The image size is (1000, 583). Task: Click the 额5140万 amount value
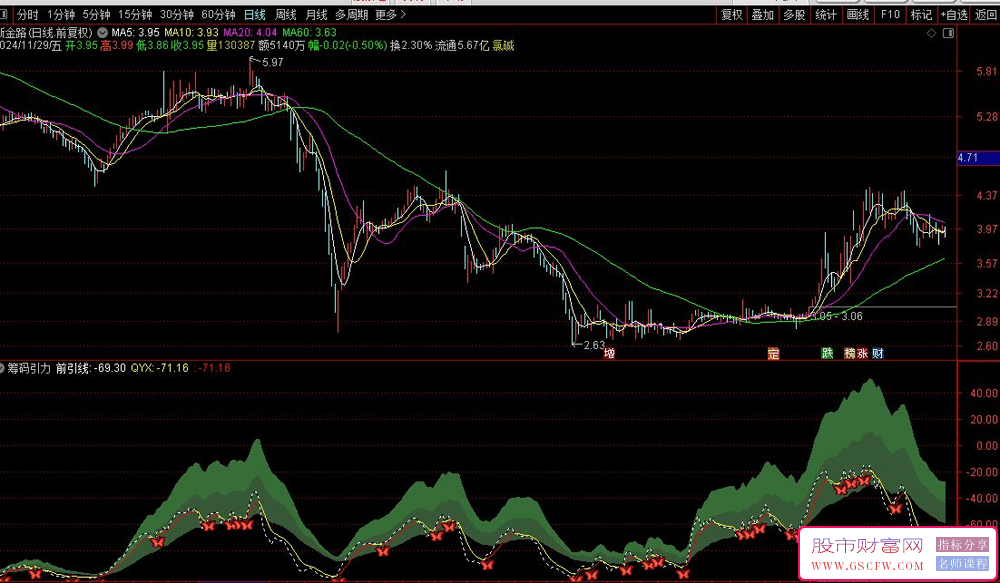(281, 46)
